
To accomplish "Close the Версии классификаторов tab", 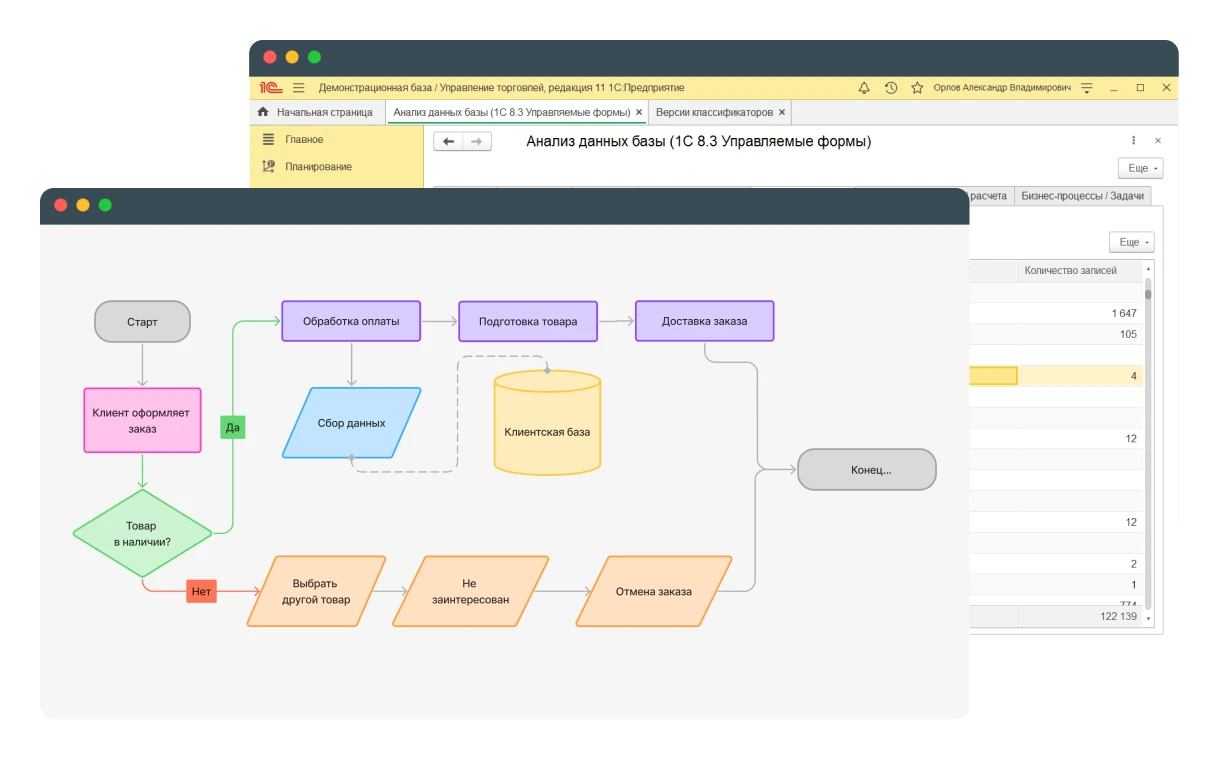I will [782, 112].
